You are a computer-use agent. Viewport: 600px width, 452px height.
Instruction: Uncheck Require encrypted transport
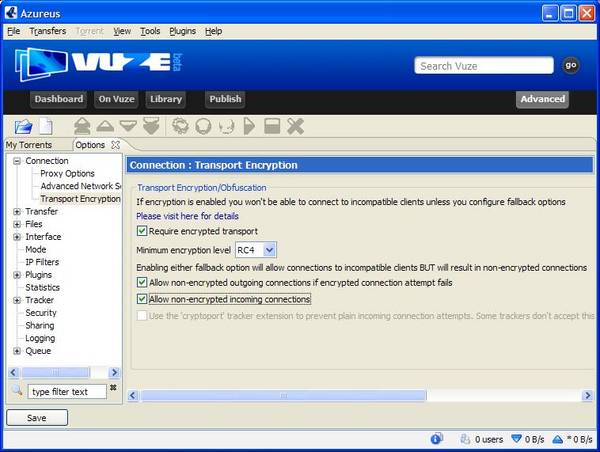142,231
